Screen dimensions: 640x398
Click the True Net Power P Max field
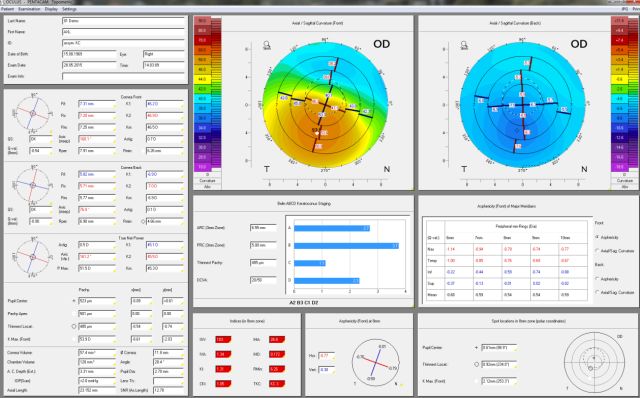coord(96,269)
